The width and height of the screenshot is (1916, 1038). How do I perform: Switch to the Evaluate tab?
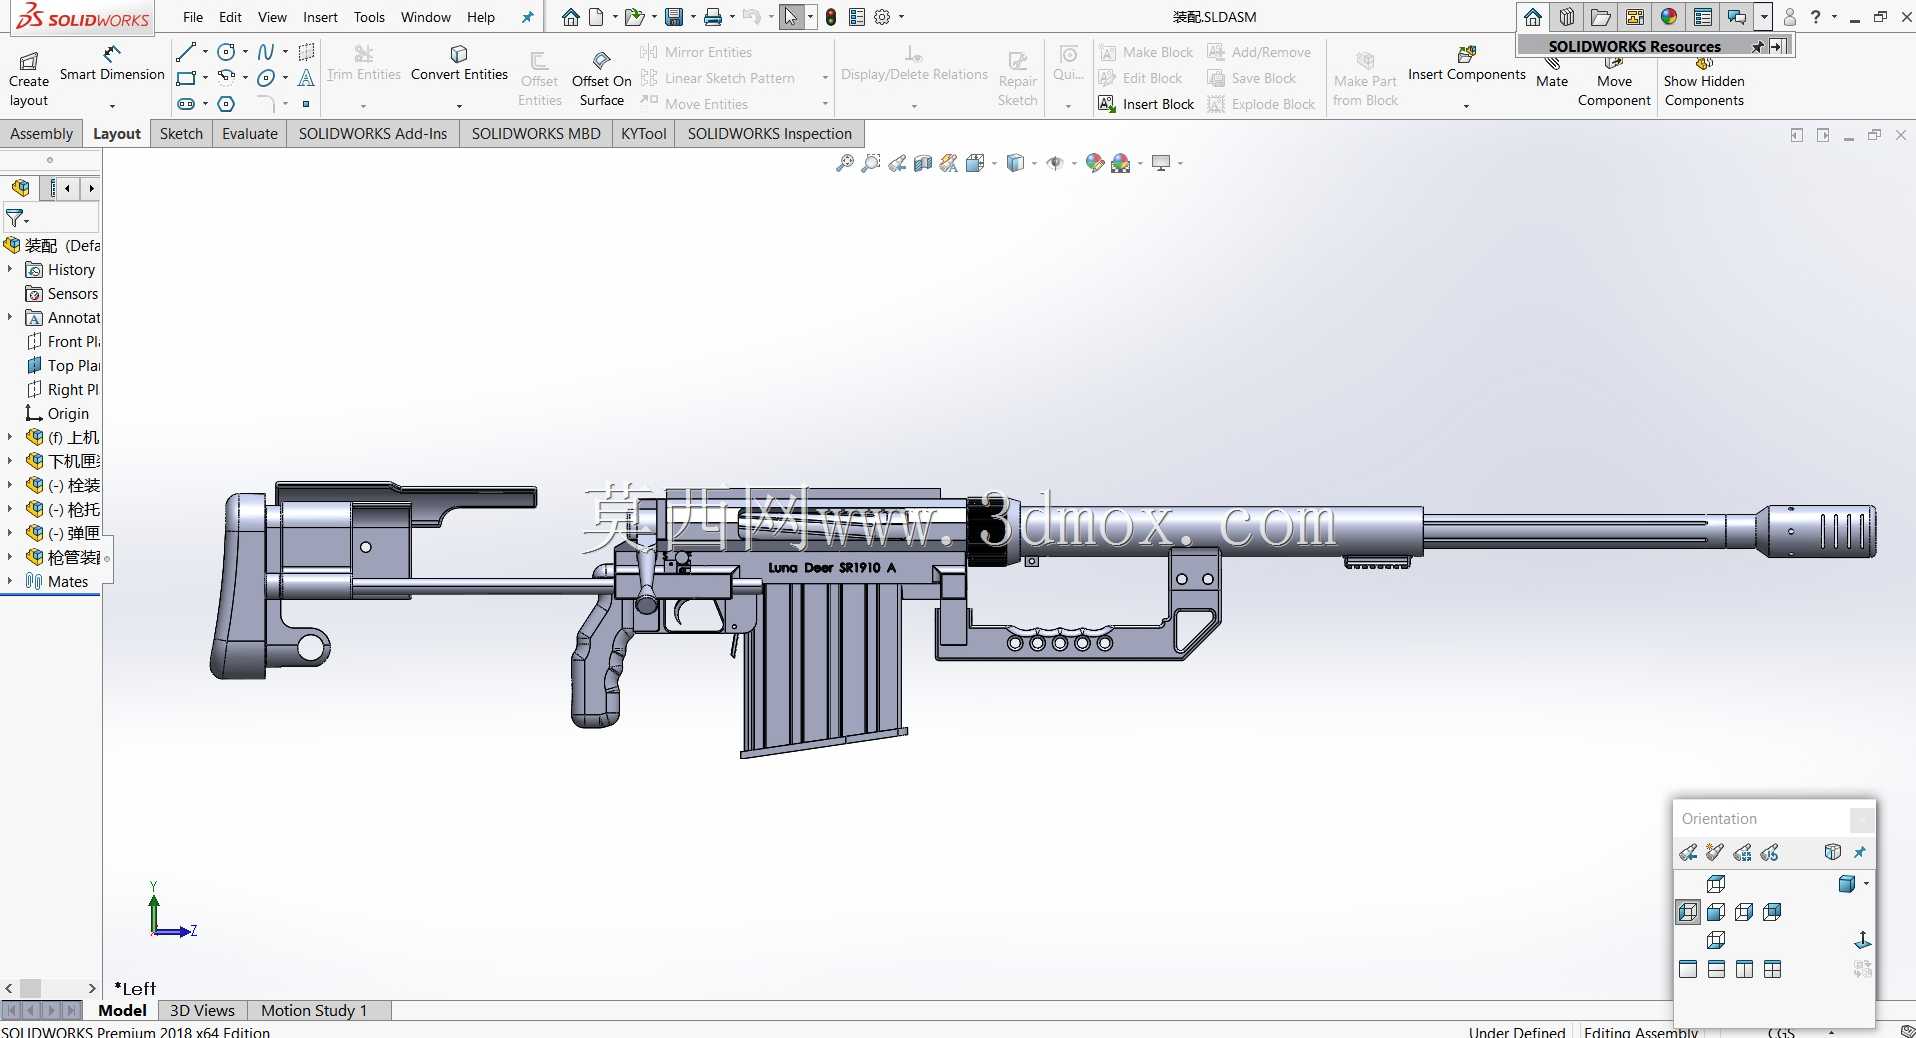pos(250,133)
